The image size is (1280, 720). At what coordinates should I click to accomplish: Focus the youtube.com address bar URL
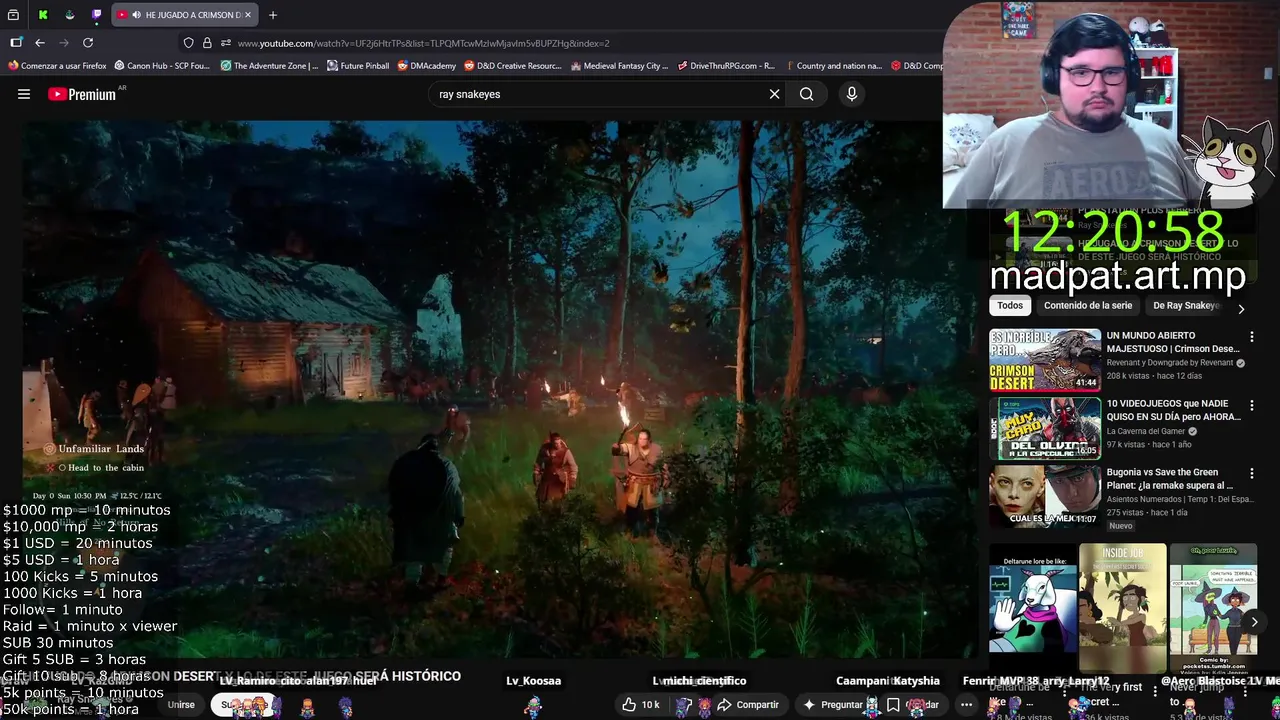(423, 43)
